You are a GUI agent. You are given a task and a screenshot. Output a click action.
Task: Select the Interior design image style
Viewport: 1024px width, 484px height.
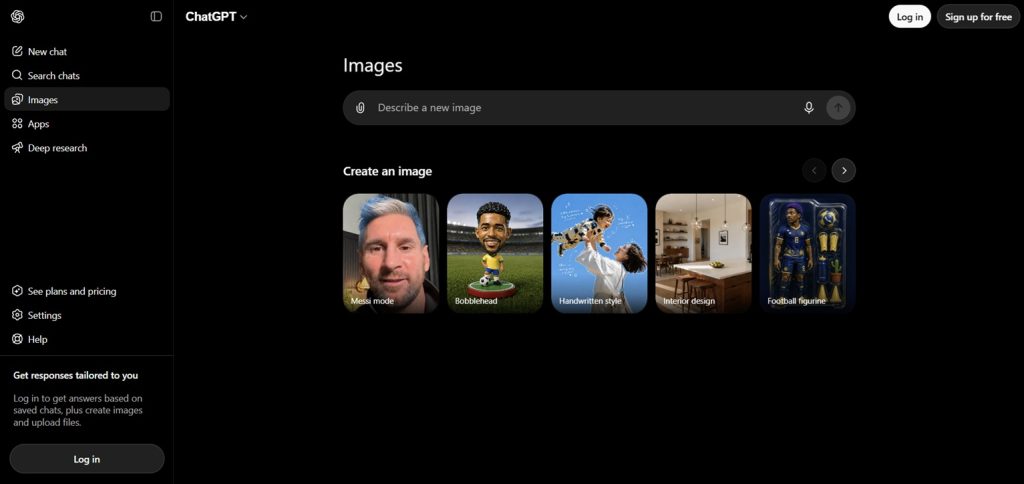[x=703, y=253]
